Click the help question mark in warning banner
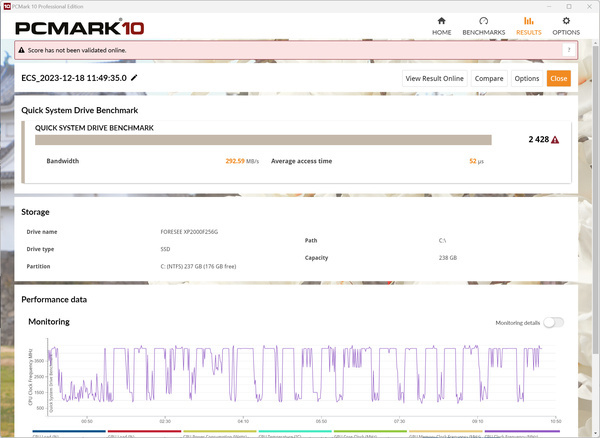This screenshot has height=438, width=600. pos(569,50)
